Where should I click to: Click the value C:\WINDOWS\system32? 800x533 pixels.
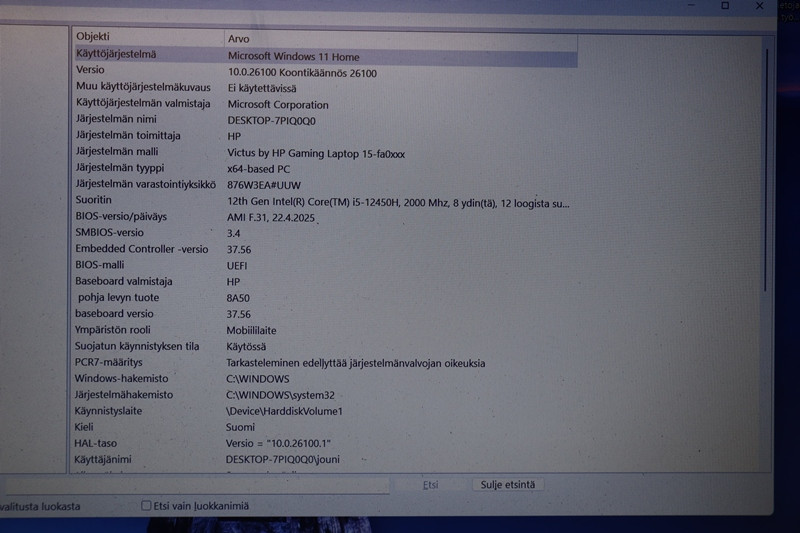pos(280,395)
